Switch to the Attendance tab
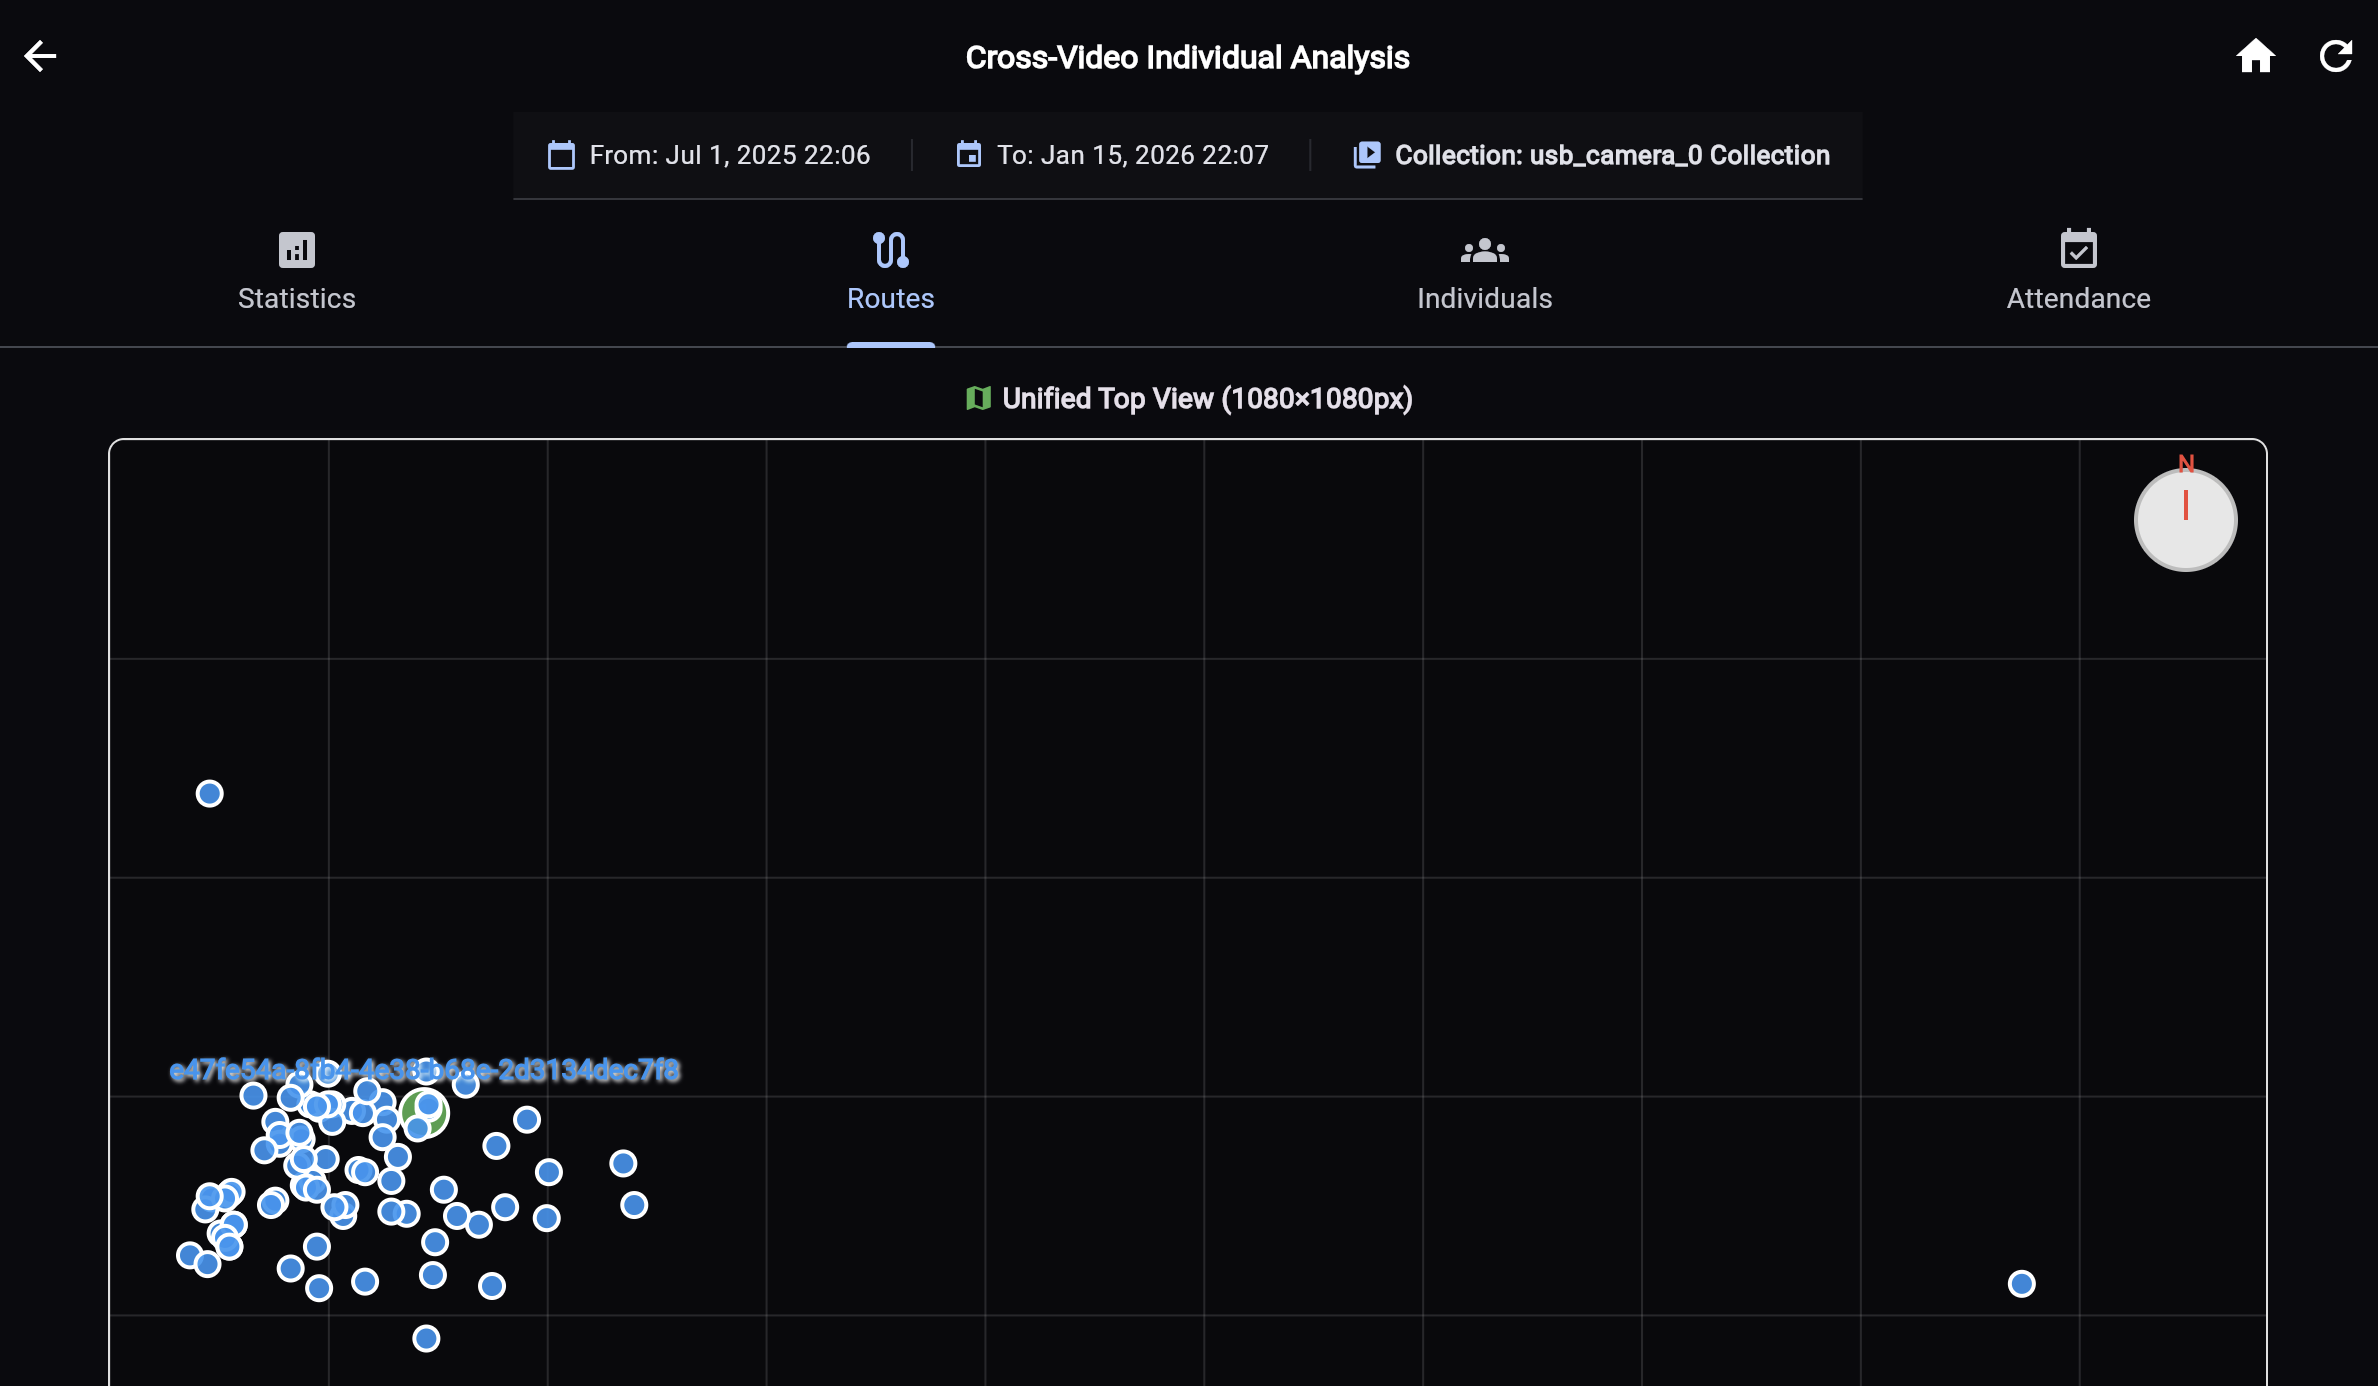This screenshot has width=2378, height=1386. (2078, 297)
